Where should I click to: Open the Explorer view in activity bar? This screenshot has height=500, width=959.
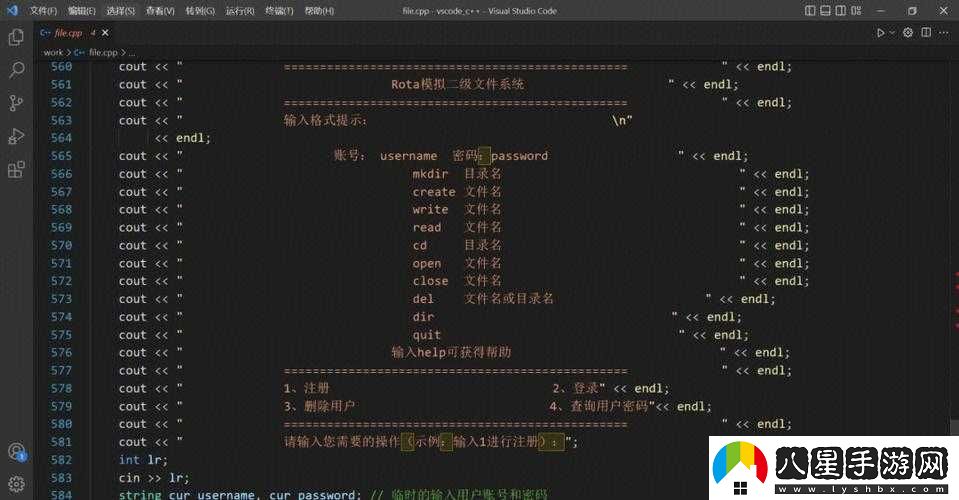[x=16, y=37]
